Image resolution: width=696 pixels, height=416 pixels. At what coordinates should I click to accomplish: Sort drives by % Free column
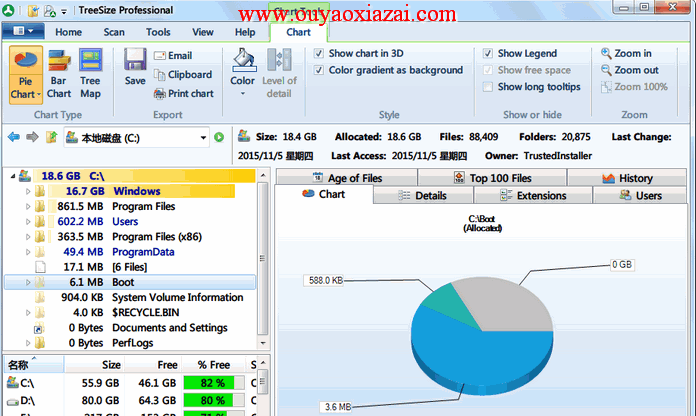coord(214,365)
